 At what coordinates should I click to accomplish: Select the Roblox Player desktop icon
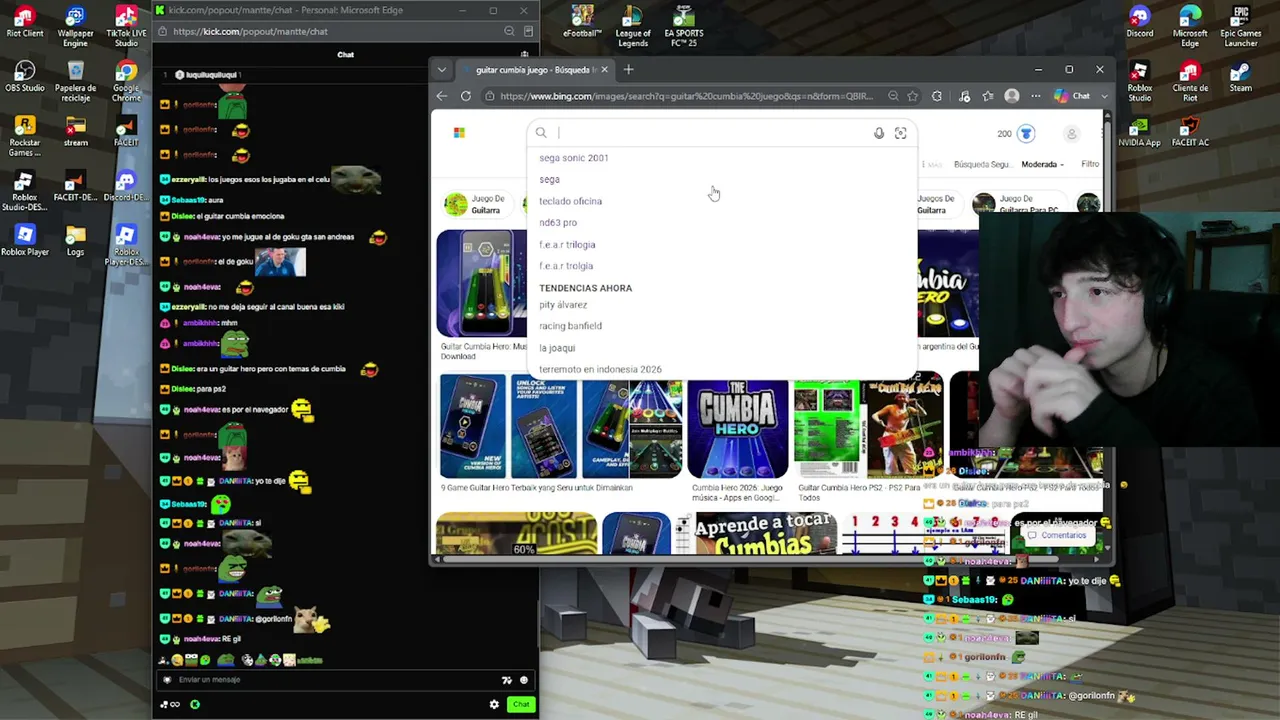(25, 241)
